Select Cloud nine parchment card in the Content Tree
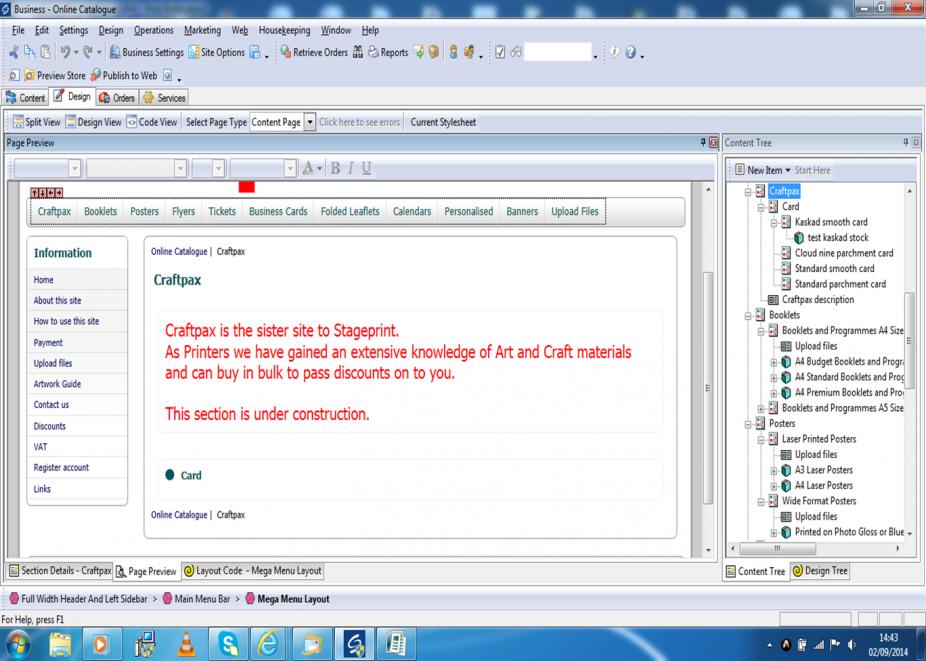This screenshot has height=661, width=926. coord(843,253)
